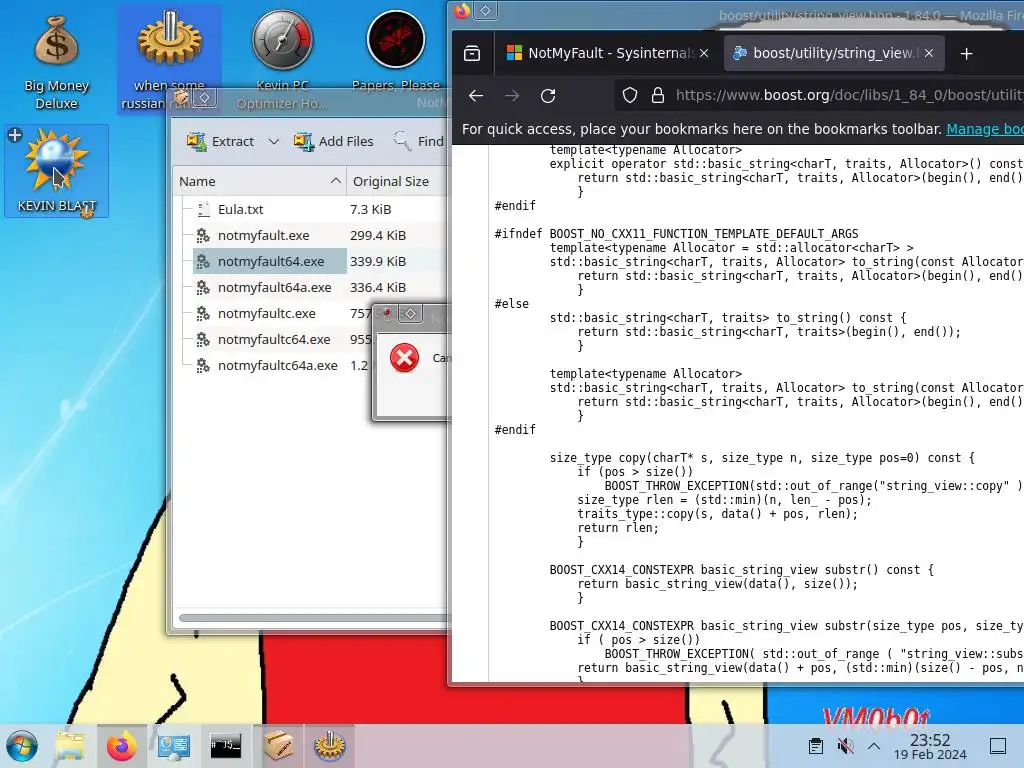Image resolution: width=1024 pixels, height=768 pixels.
Task: Open the Start menu orb
Action: click(x=22, y=746)
